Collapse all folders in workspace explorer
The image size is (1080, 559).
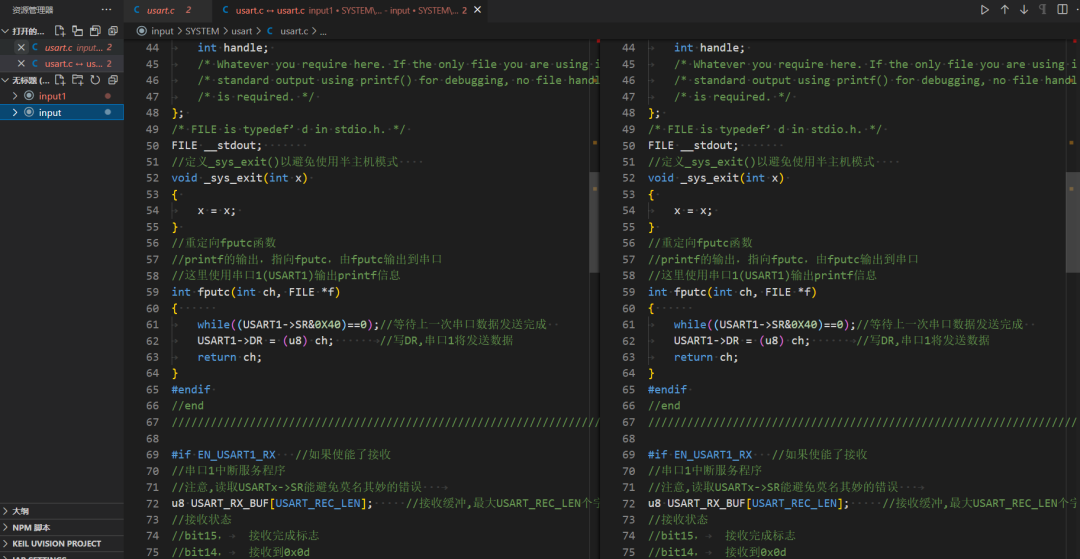pos(113,80)
